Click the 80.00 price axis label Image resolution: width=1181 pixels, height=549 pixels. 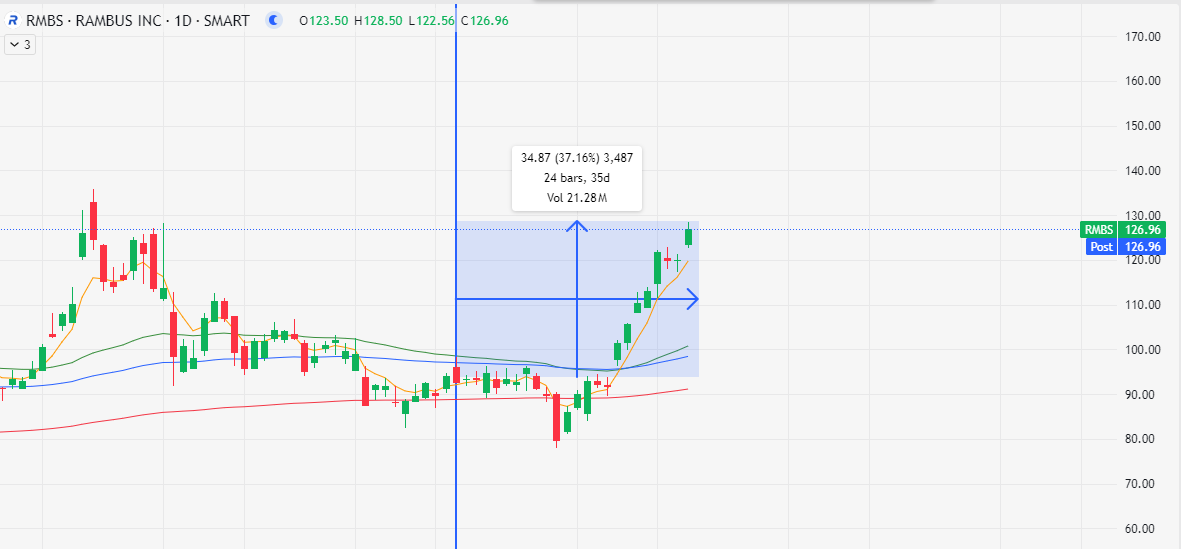[x=1142, y=439]
